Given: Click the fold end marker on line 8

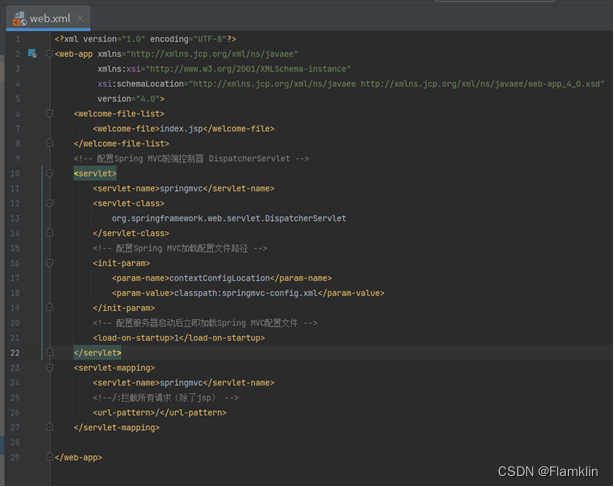Looking at the screenshot, I should [49, 143].
